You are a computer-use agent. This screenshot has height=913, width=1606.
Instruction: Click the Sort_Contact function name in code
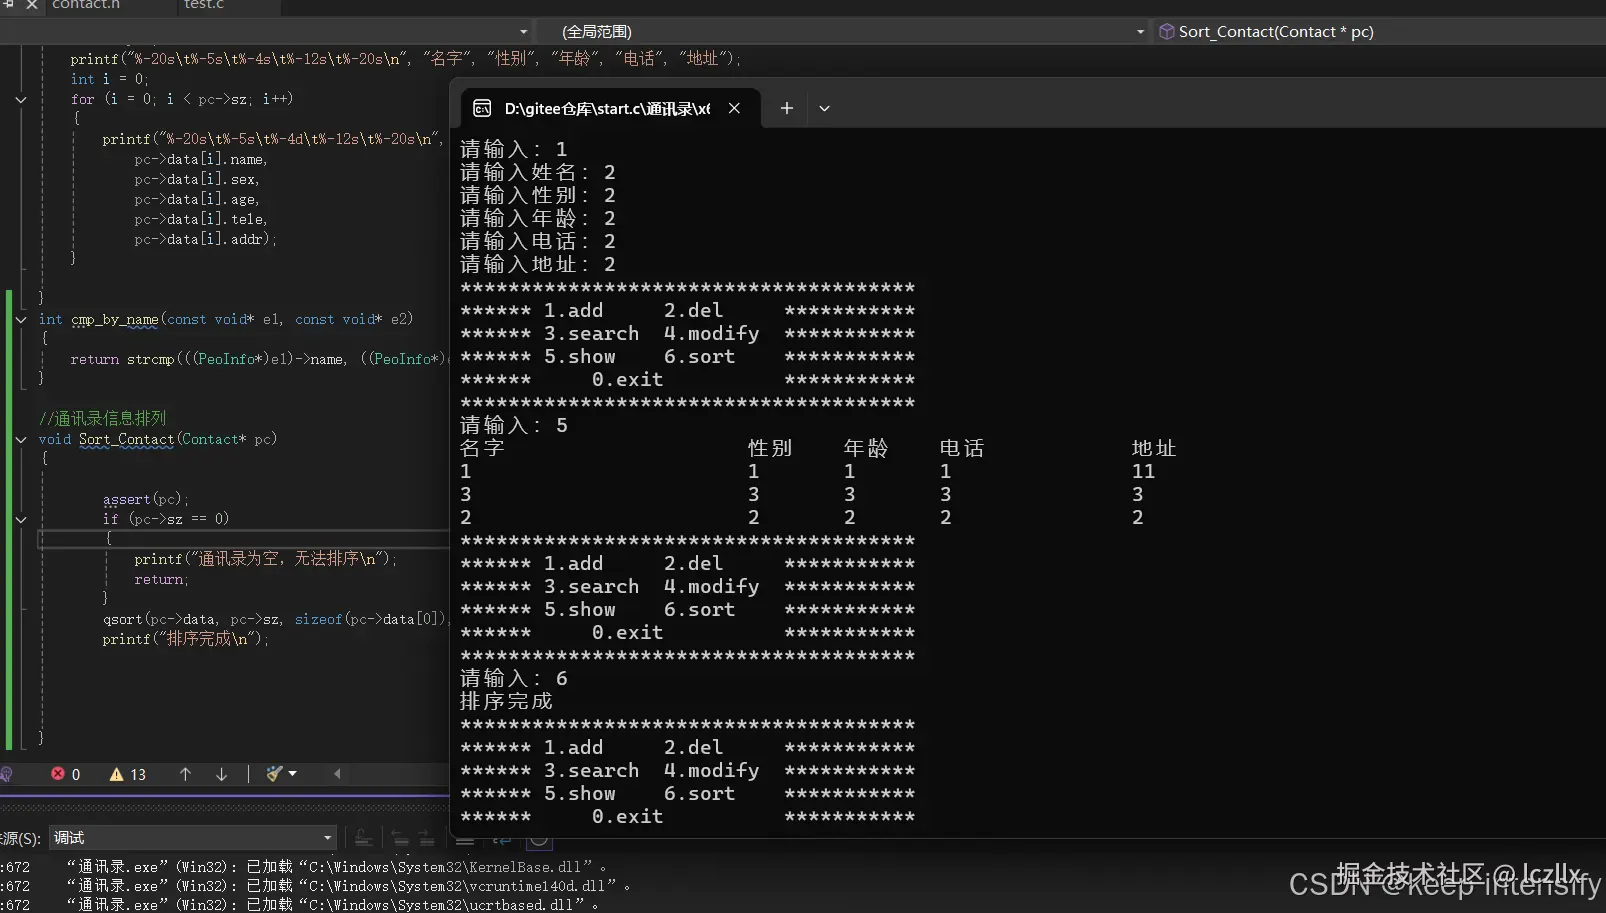point(126,439)
